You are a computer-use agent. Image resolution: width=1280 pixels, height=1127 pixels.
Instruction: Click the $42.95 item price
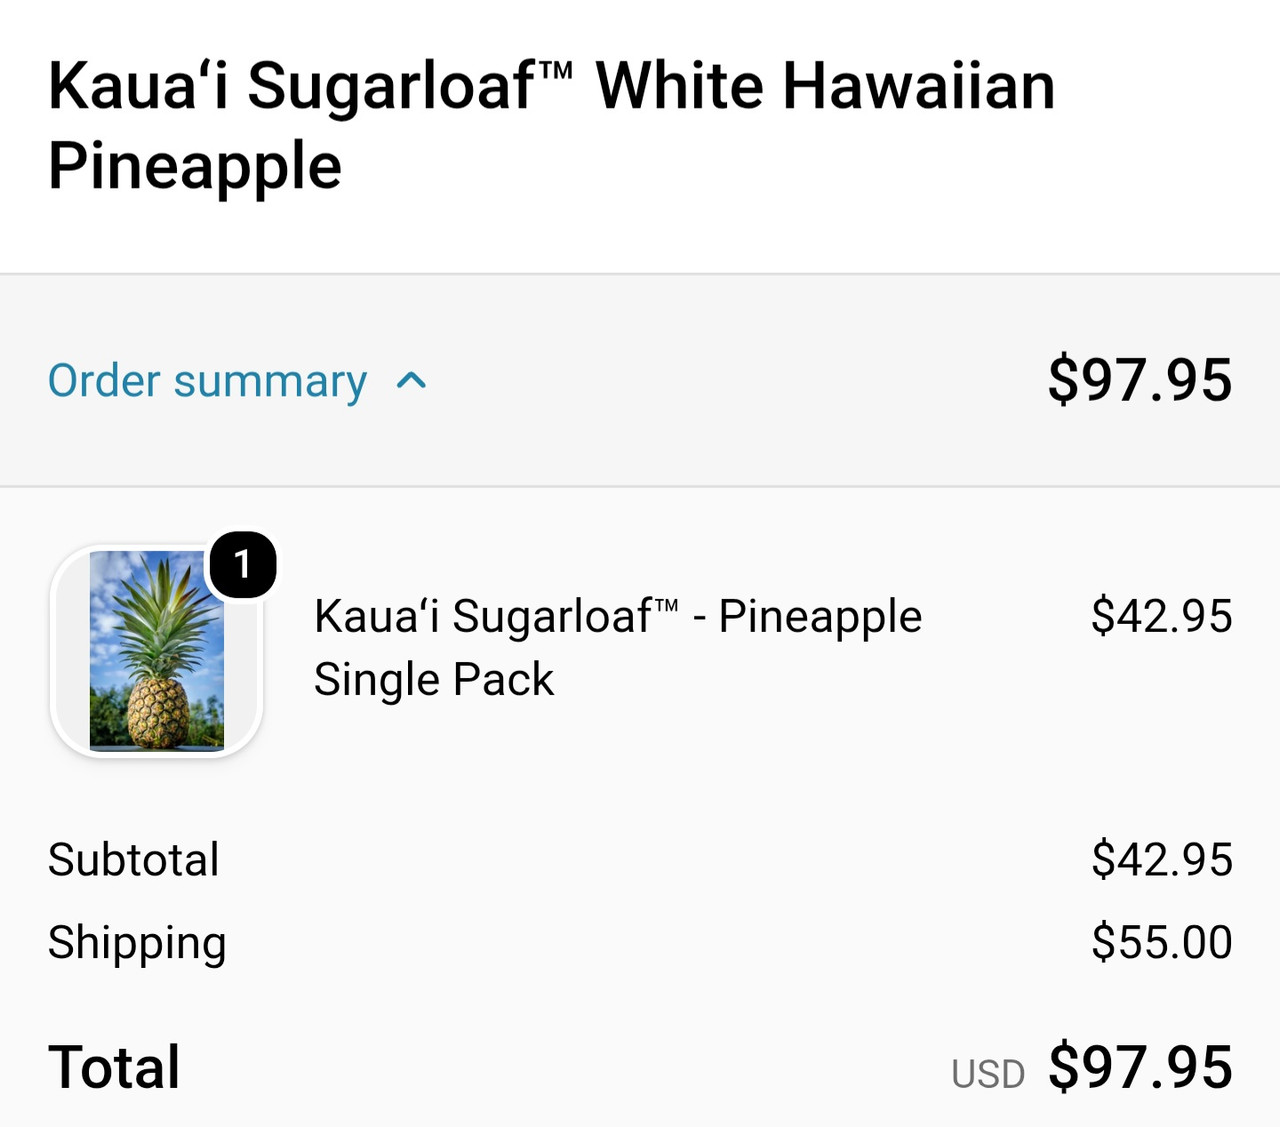tap(1161, 616)
